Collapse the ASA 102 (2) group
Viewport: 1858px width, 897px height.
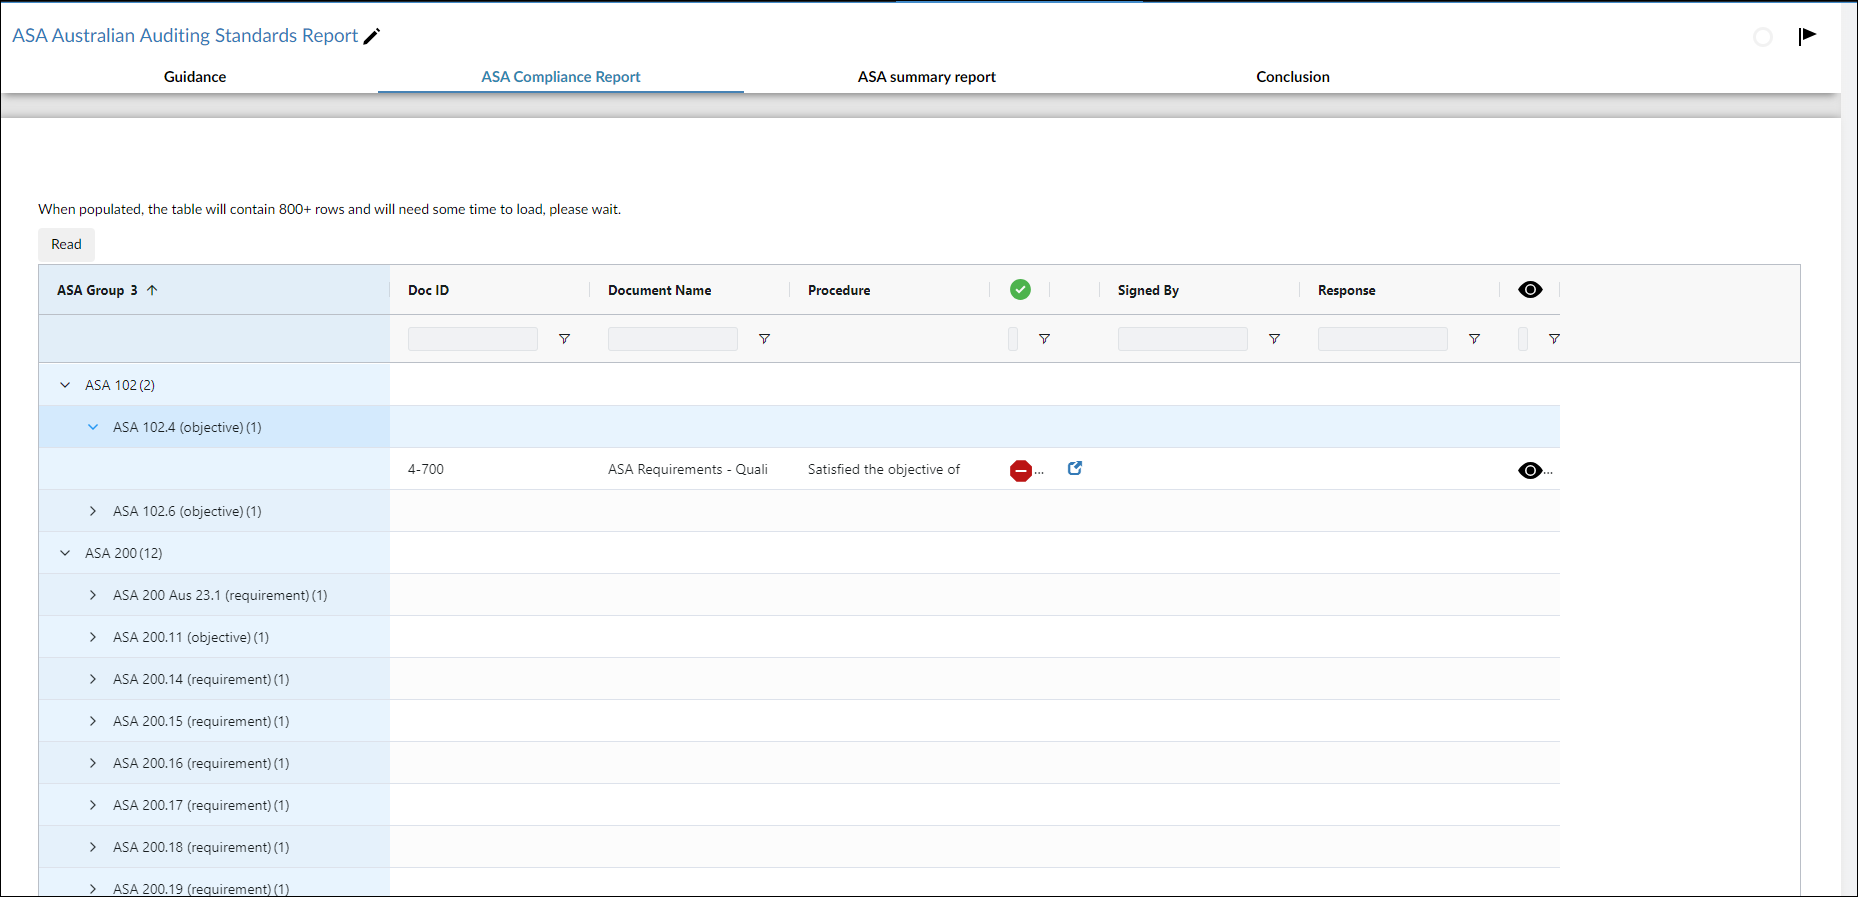click(x=65, y=385)
